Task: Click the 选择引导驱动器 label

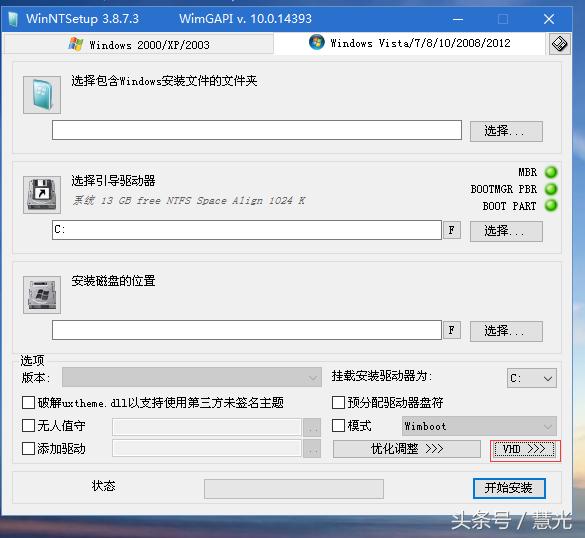Action: click(113, 181)
